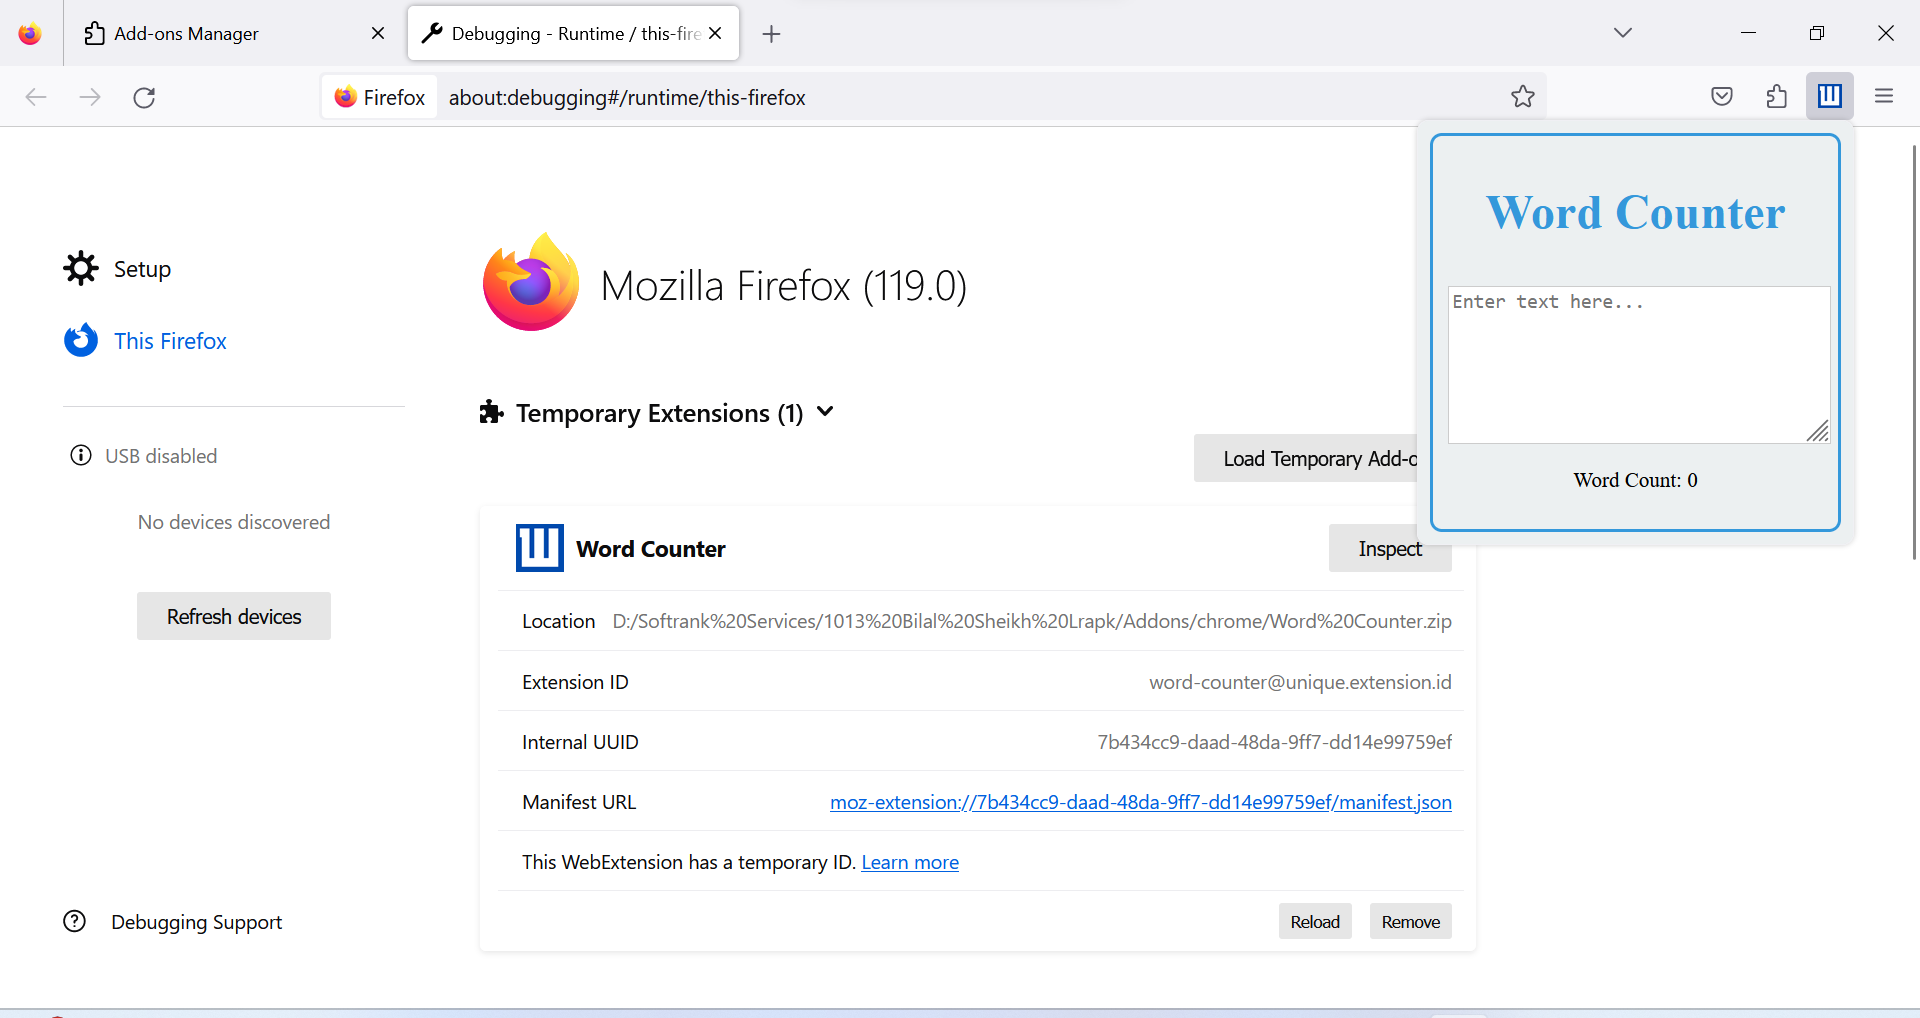Click the Mozilla Firefox (119.0) heading

(x=784, y=286)
